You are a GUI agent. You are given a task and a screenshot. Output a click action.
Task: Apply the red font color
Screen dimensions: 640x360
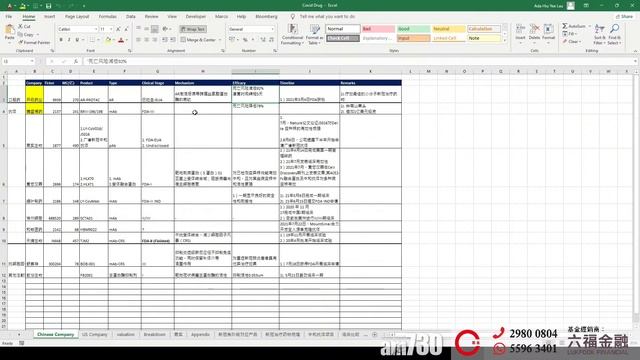(121, 40)
